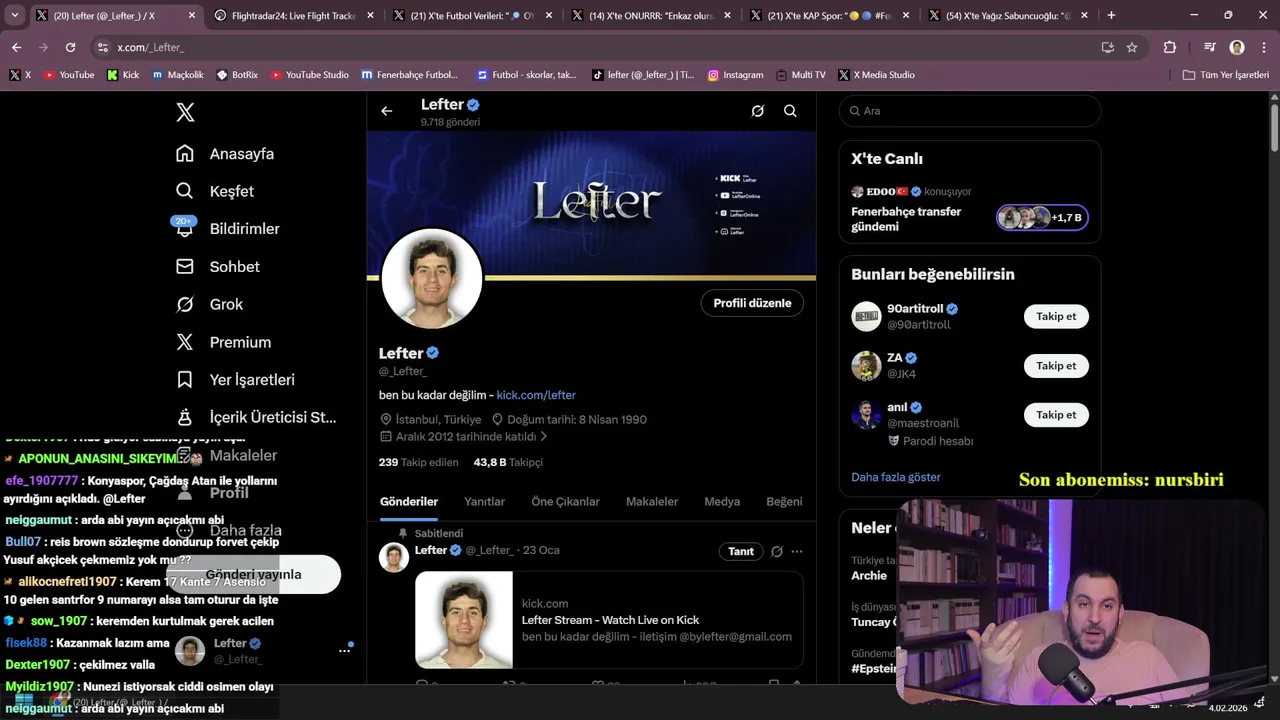Bookmark page with star icon

[1132, 47]
